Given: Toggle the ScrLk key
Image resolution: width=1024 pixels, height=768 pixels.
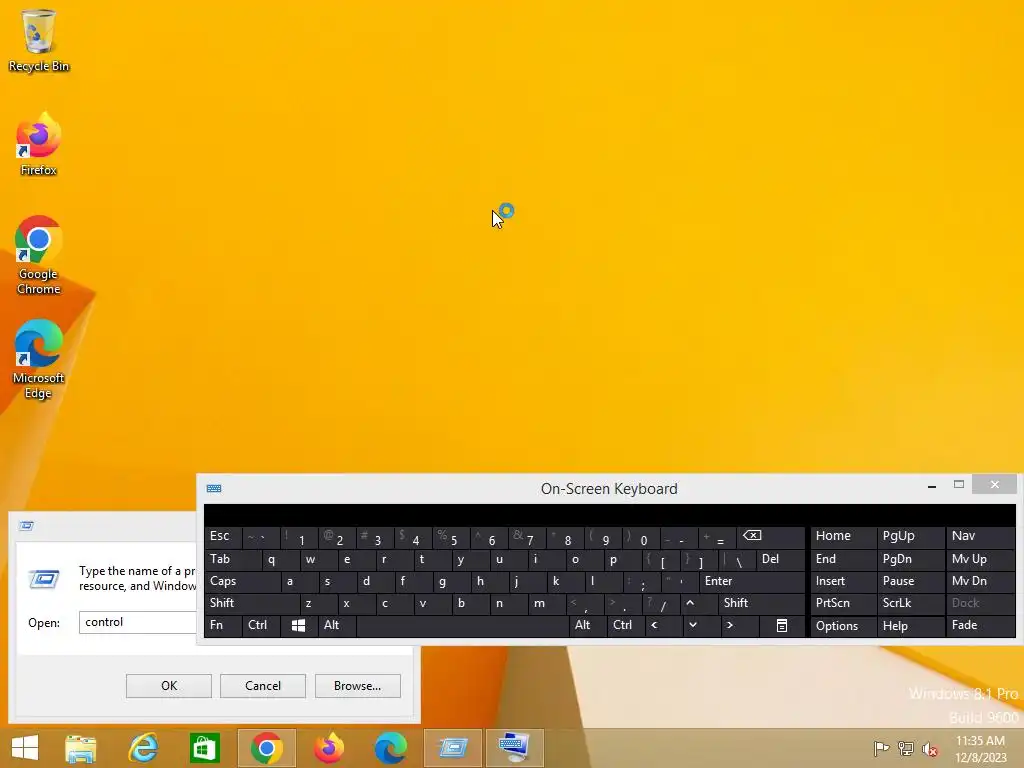Looking at the screenshot, I should (x=910, y=603).
